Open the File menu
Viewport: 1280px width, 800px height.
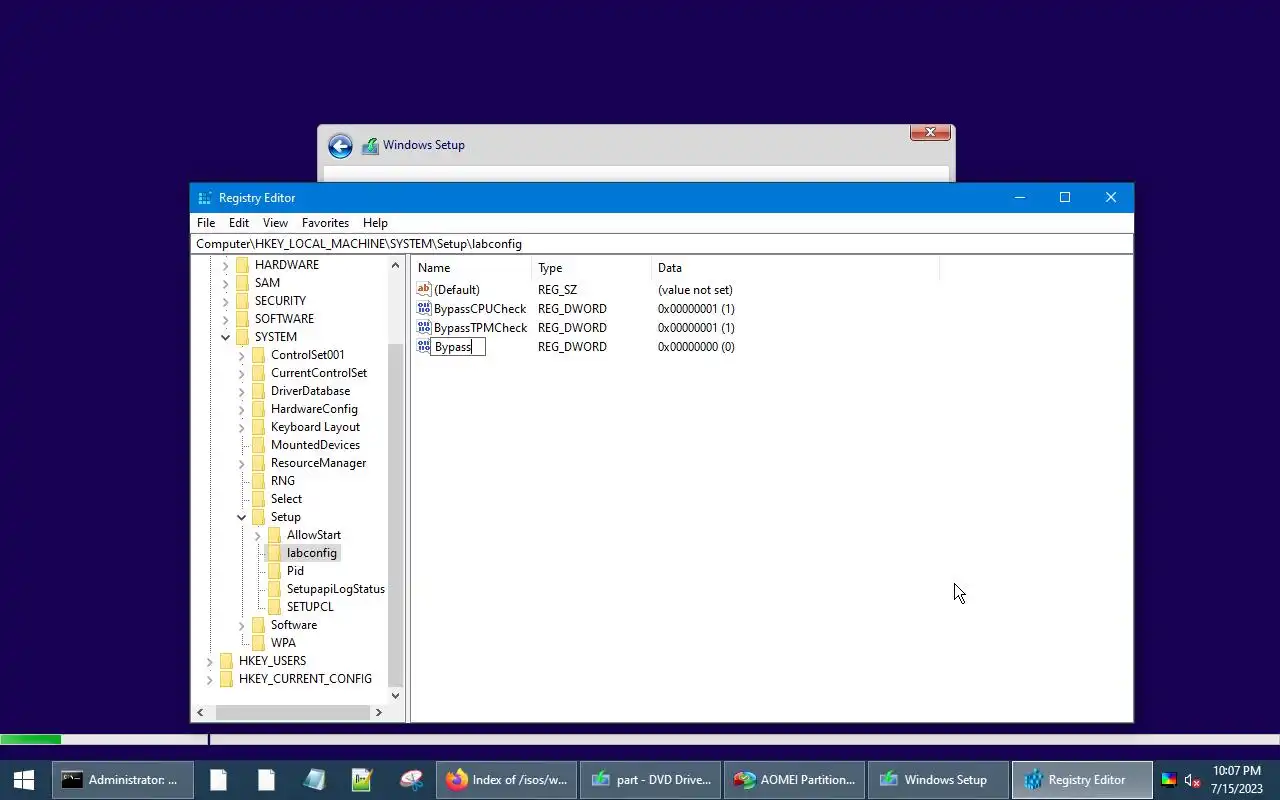click(x=206, y=223)
